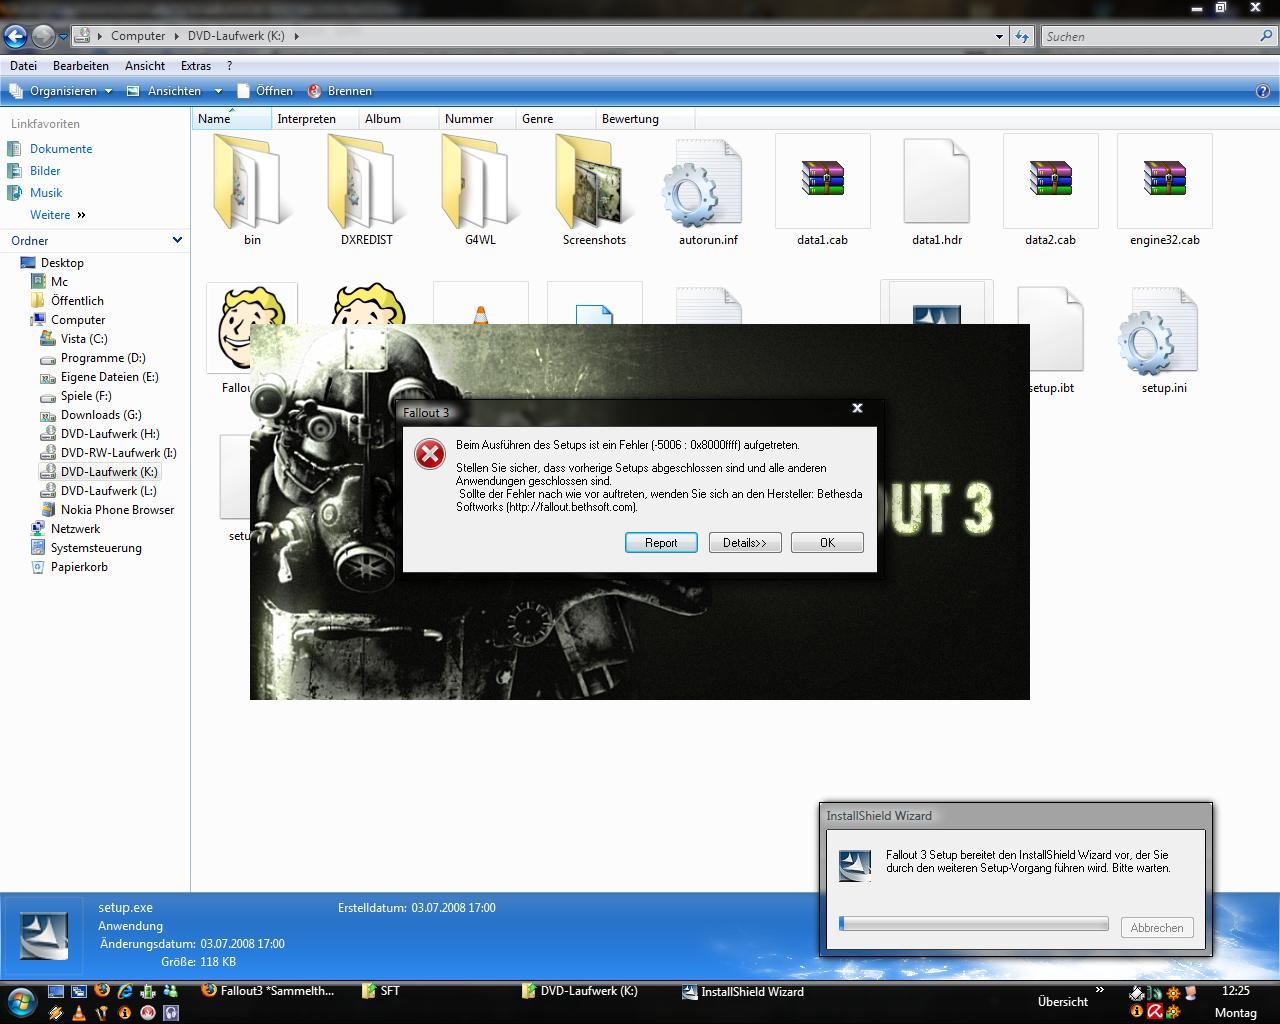
Task: Click the Windows Start orb
Action: pos(22,1001)
